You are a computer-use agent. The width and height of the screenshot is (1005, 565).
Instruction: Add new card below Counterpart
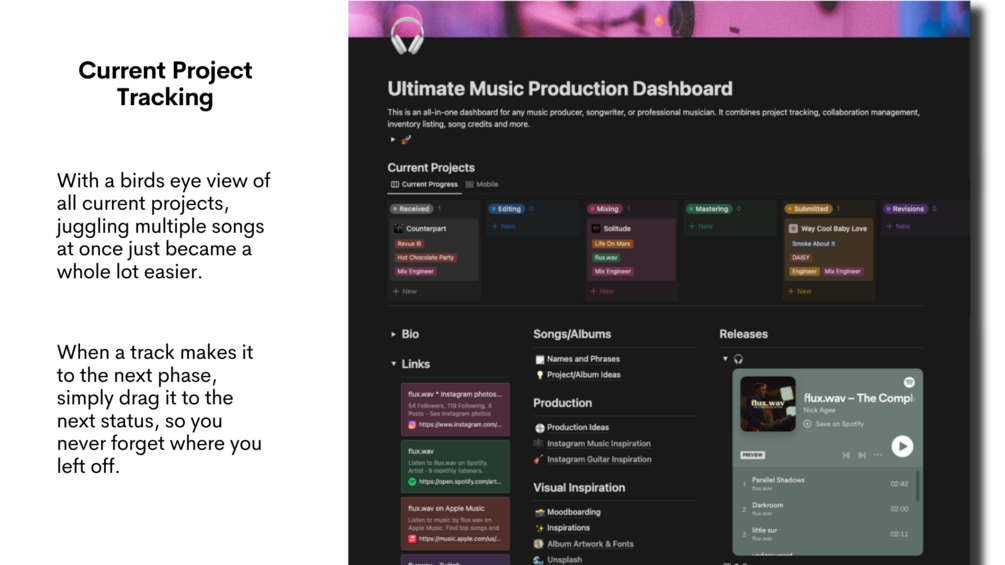pyautogui.click(x=405, y=291)
